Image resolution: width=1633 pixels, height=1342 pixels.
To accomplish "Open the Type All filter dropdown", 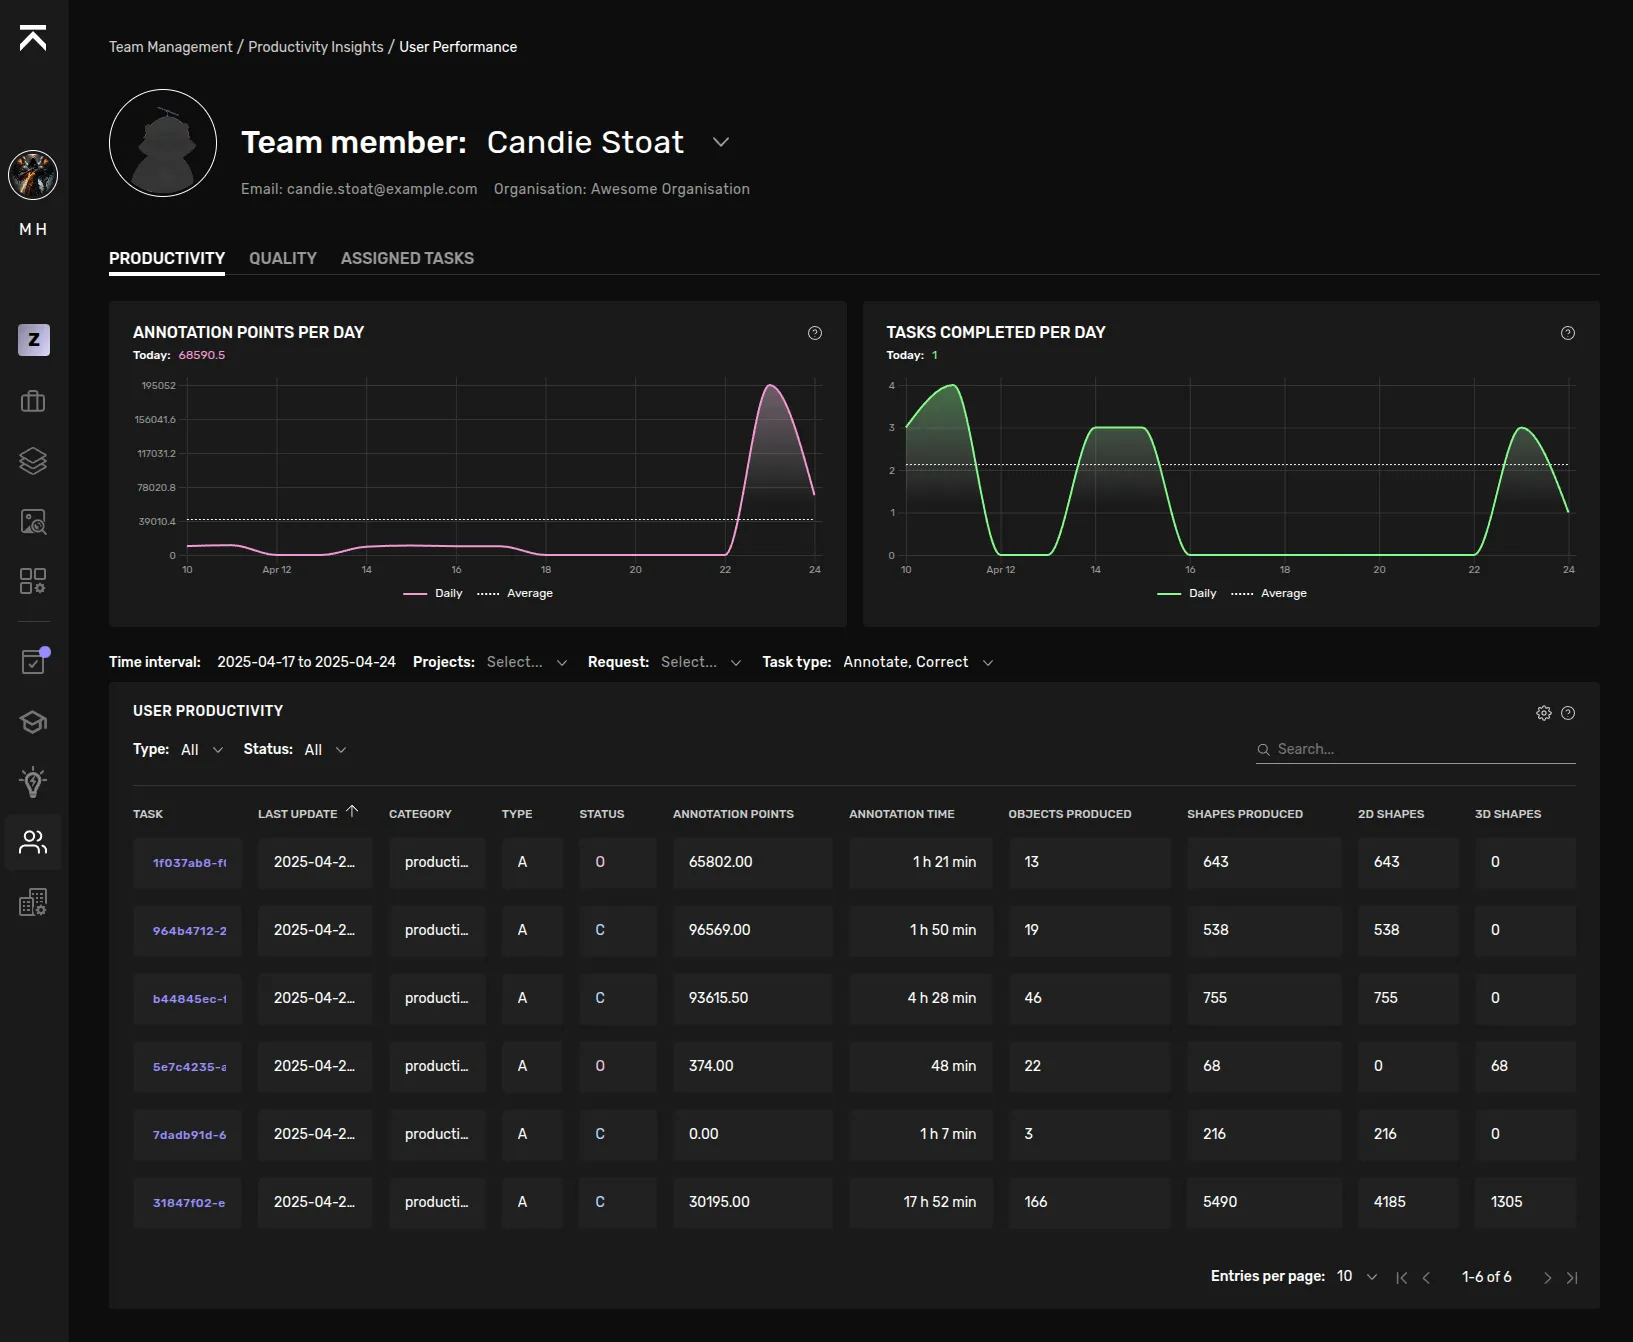I will tap(202, 750).
